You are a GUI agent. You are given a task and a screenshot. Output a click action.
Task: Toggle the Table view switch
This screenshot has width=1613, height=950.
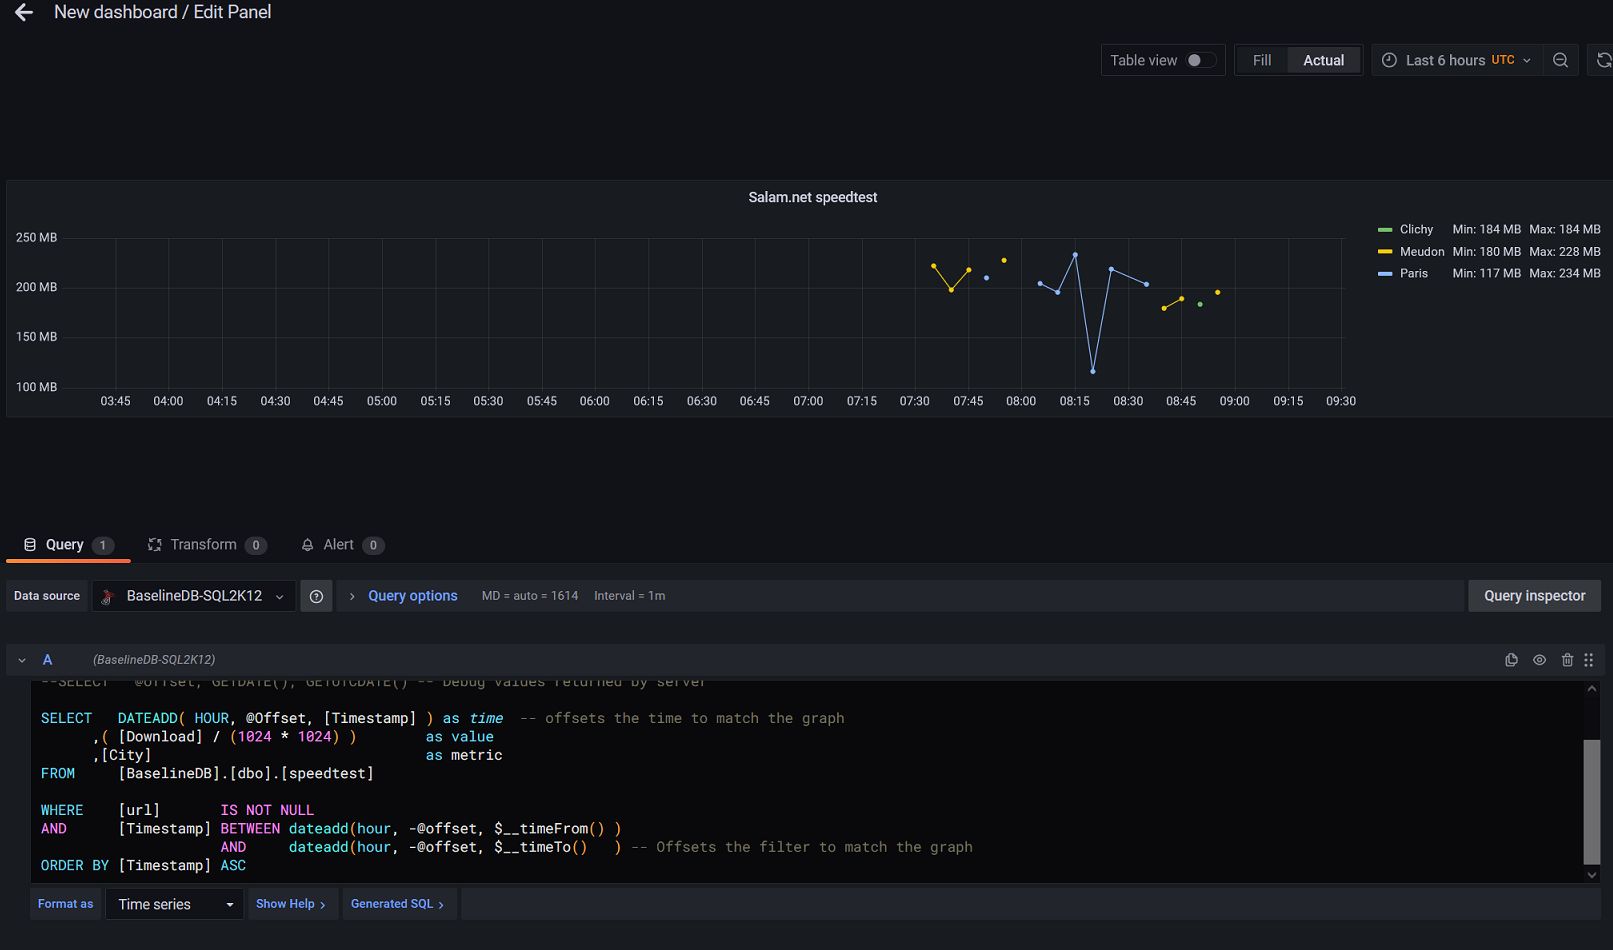pyautogui.click(x=1201, y=60)
